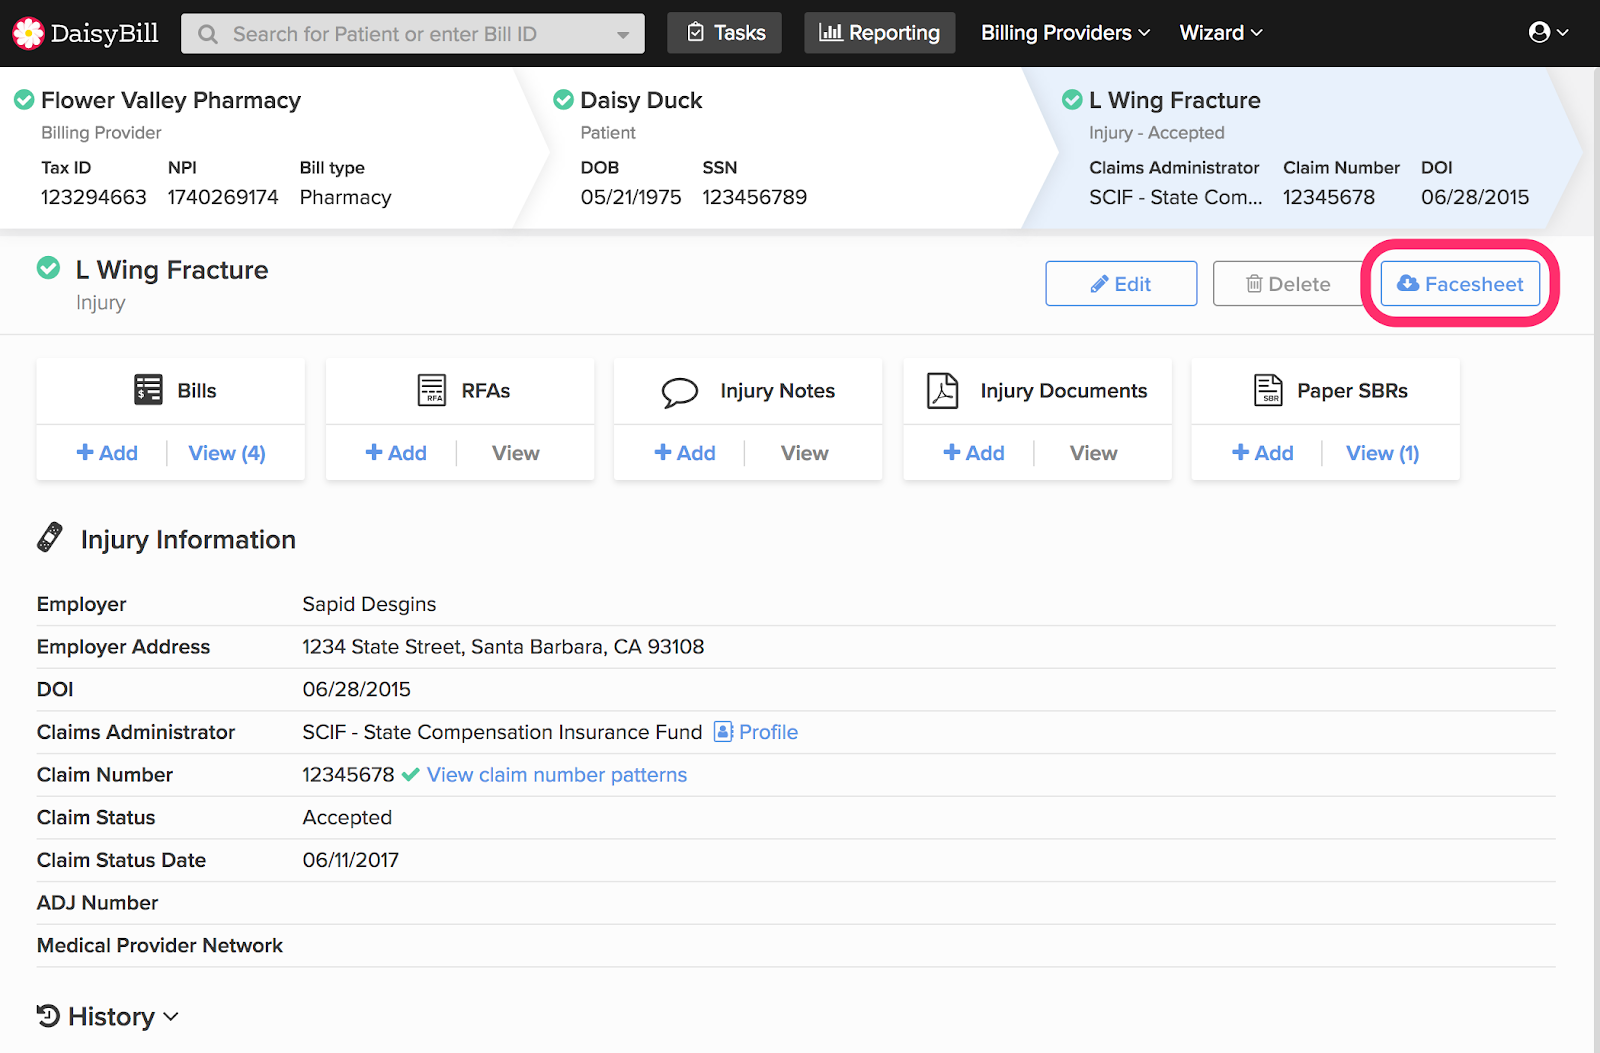
Task: Click the History clock icon
Action: coord(48,1016)
